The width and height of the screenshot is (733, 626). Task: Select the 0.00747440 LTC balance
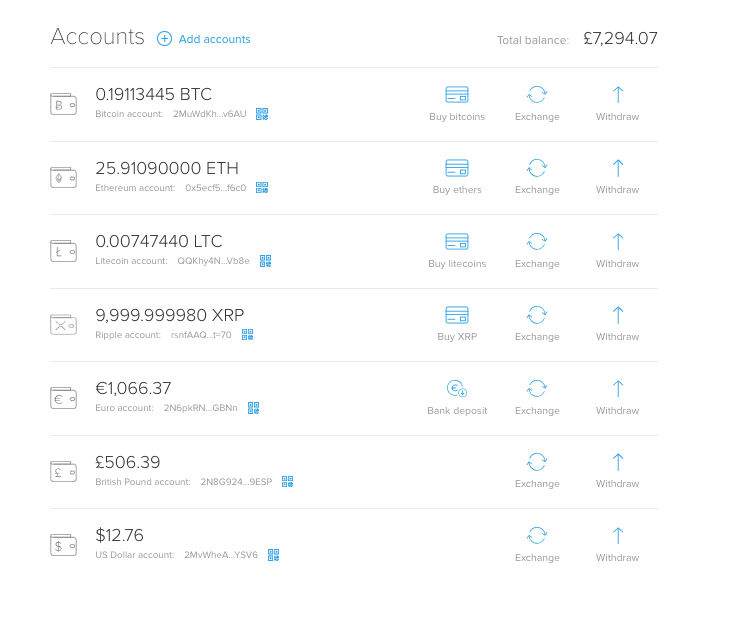point(158,241)
